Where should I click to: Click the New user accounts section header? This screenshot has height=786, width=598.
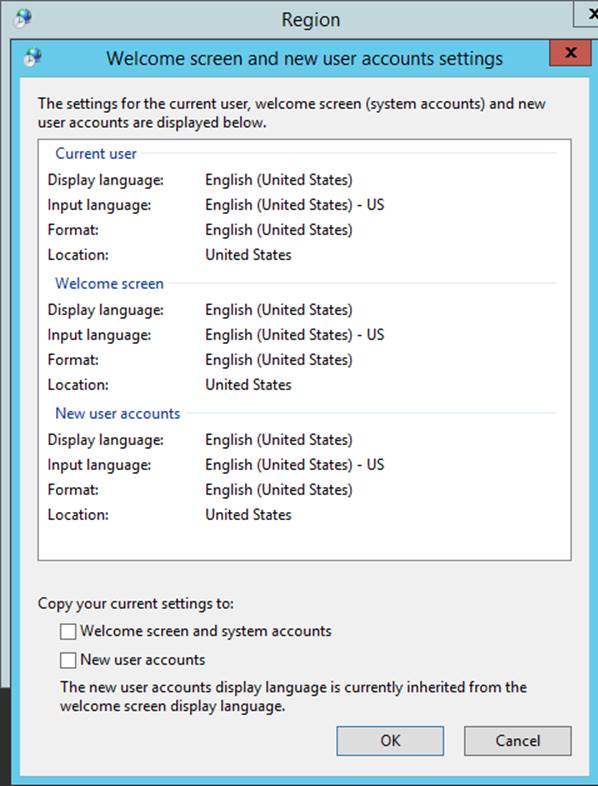118,413
